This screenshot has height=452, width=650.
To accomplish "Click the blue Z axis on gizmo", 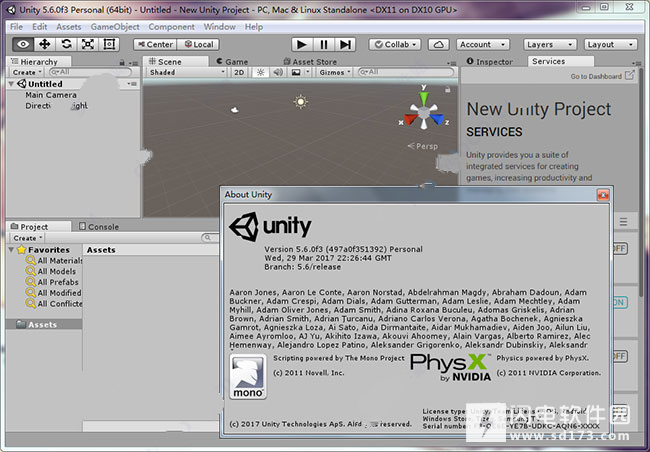I will 439,120.
